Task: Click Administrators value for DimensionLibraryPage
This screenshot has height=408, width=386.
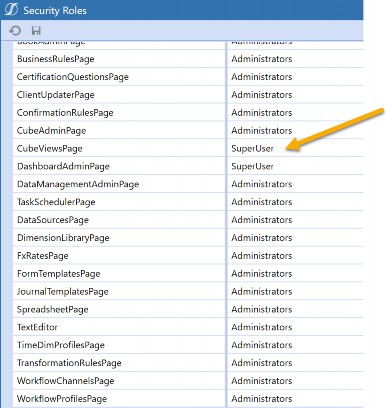Action: 262,238
